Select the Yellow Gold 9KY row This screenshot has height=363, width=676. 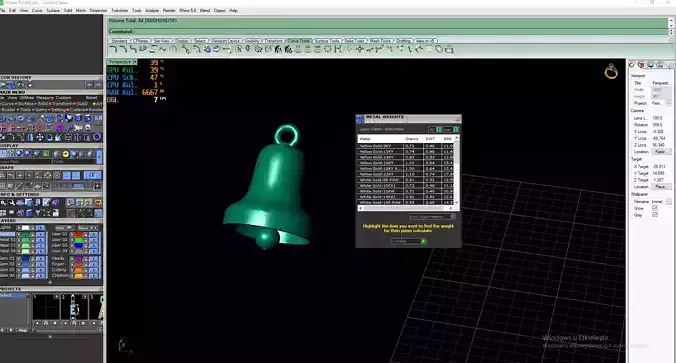click(x=406, y=146)
